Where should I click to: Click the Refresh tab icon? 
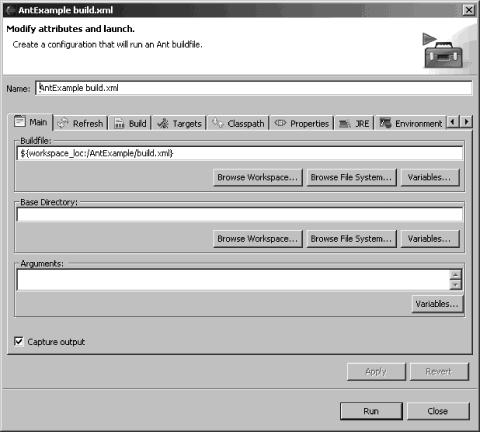pyautogui.click(x=63, y=123)
